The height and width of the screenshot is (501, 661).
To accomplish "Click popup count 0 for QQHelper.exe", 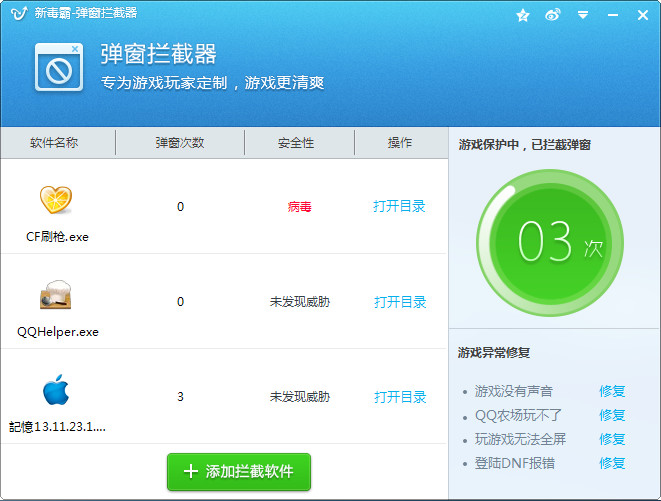I will pos(180,302).
